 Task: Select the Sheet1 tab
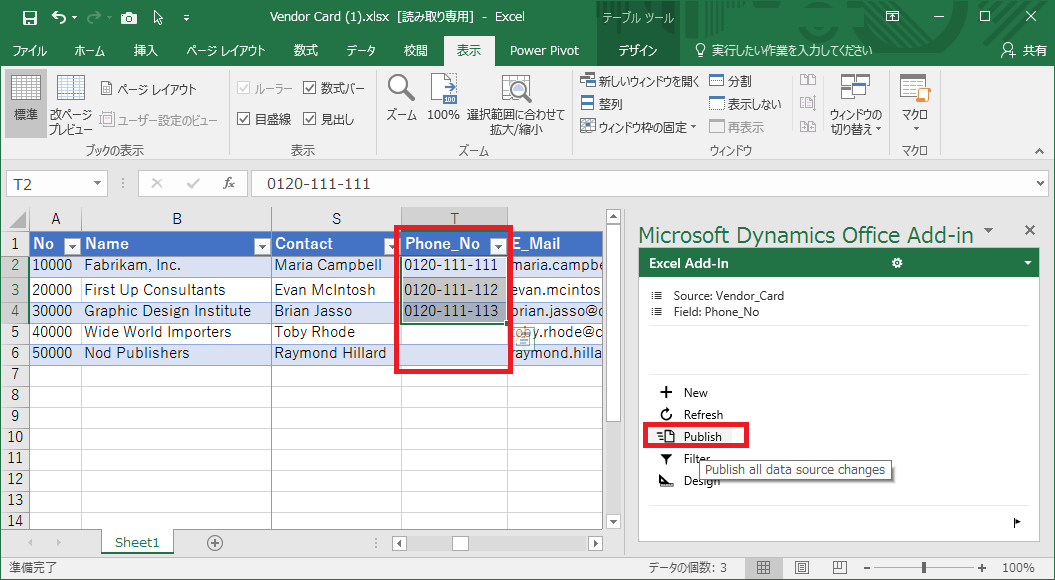[137, 542]
